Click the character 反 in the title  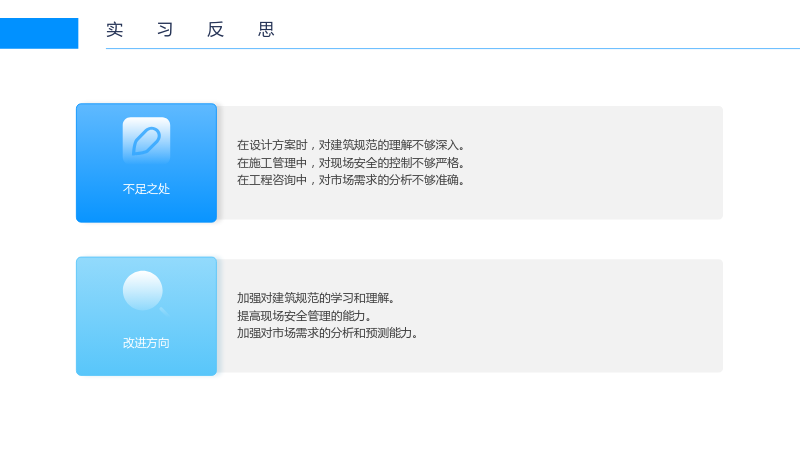pos(215,30)
